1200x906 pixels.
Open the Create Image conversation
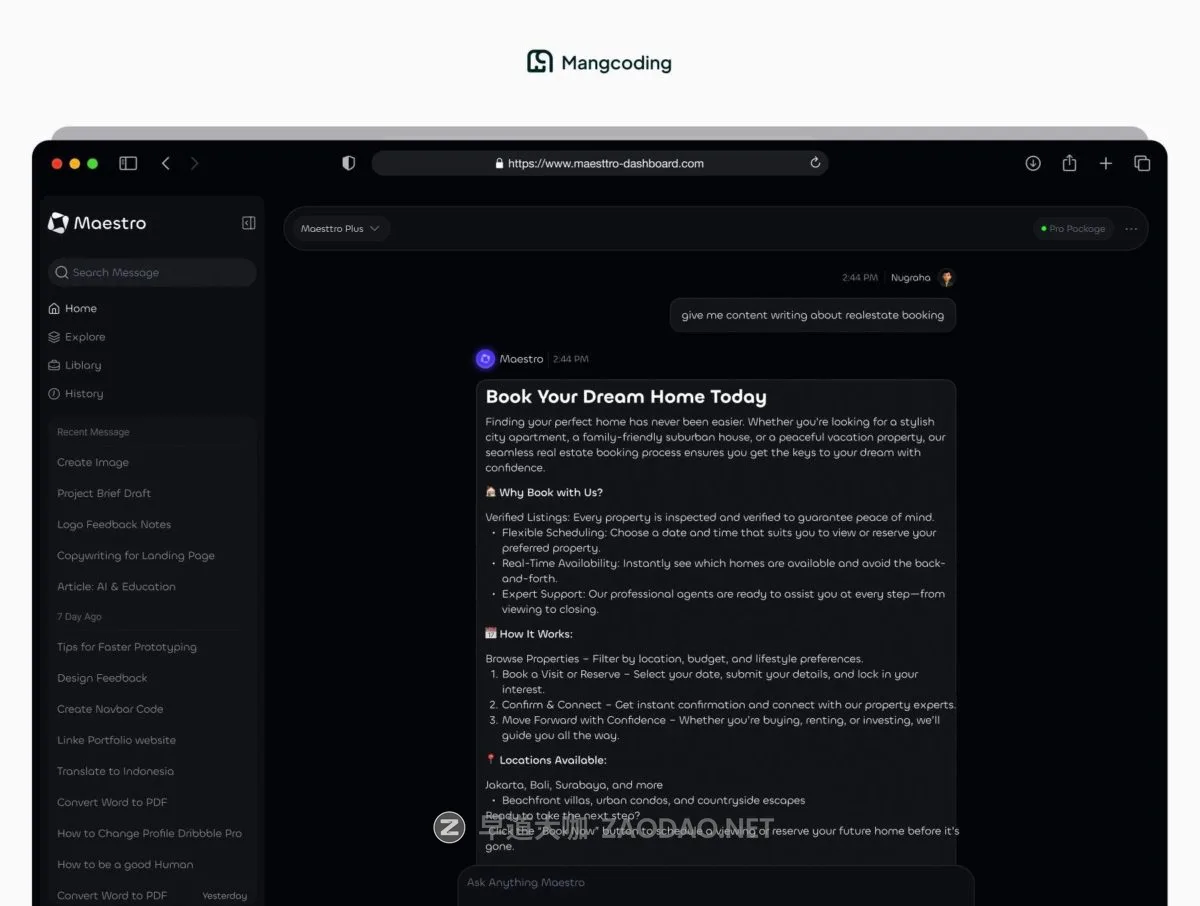pyautogui.click(x=93, y=462)
